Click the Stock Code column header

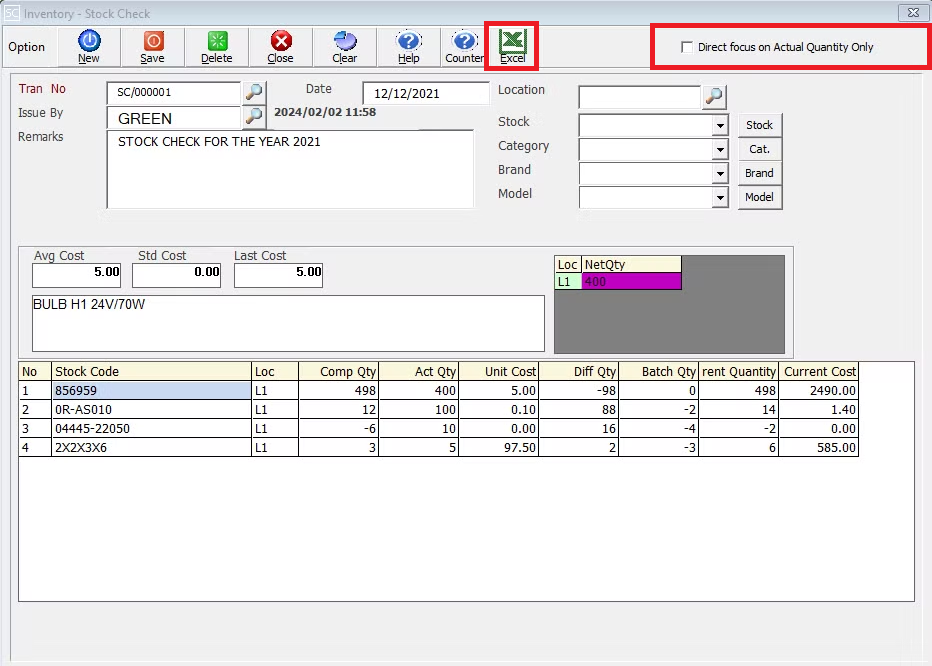click(152, 372)
